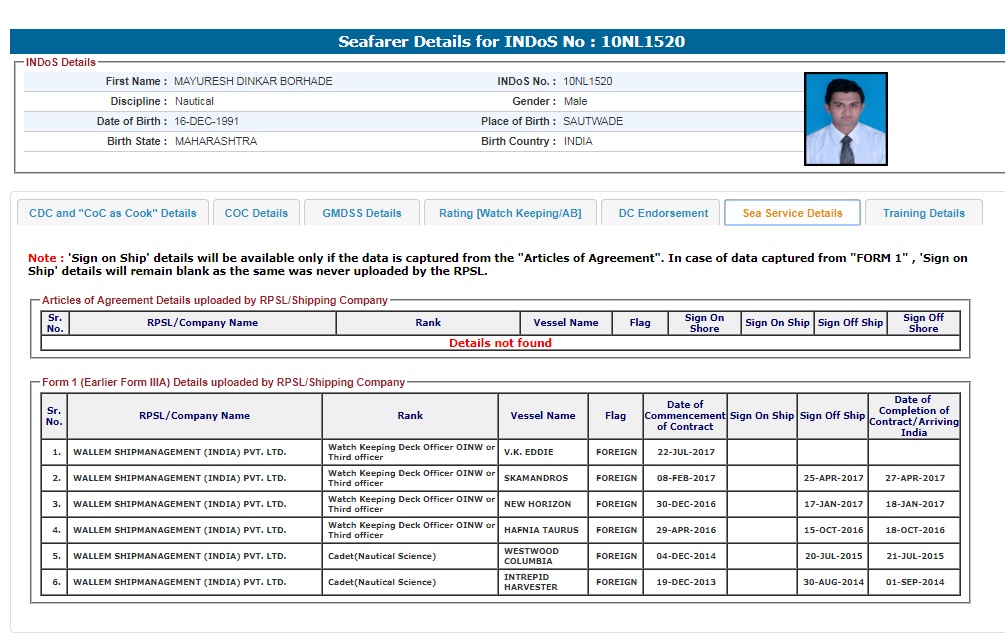Open the CDC and "CoC as Cook" Details tab
1005x638 pixels.
click(113, 213)
